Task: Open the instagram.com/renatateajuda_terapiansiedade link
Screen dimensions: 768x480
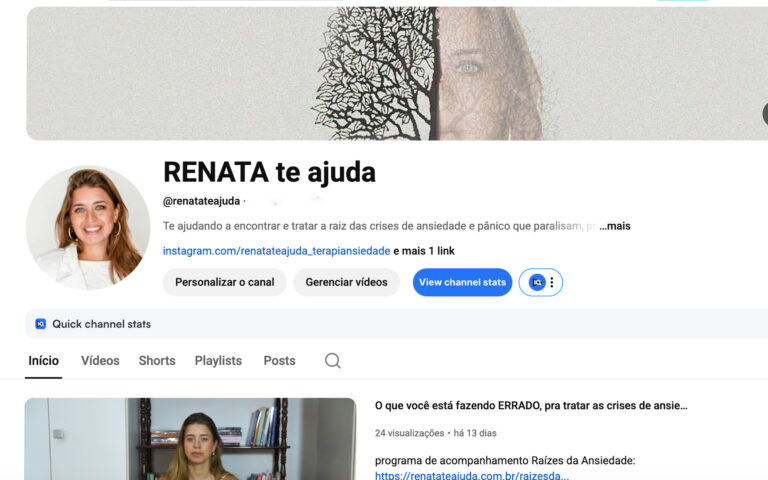Action: coord(276,251)
